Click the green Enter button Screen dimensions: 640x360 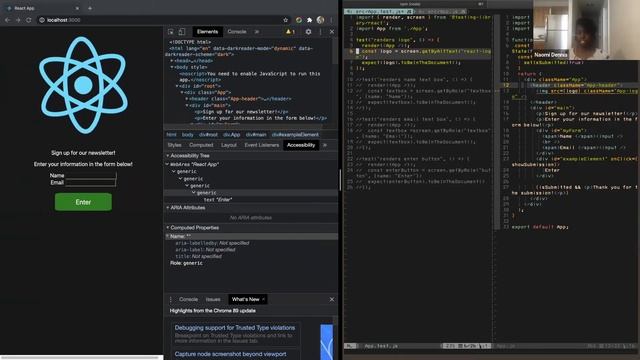(x=83, y=202)
